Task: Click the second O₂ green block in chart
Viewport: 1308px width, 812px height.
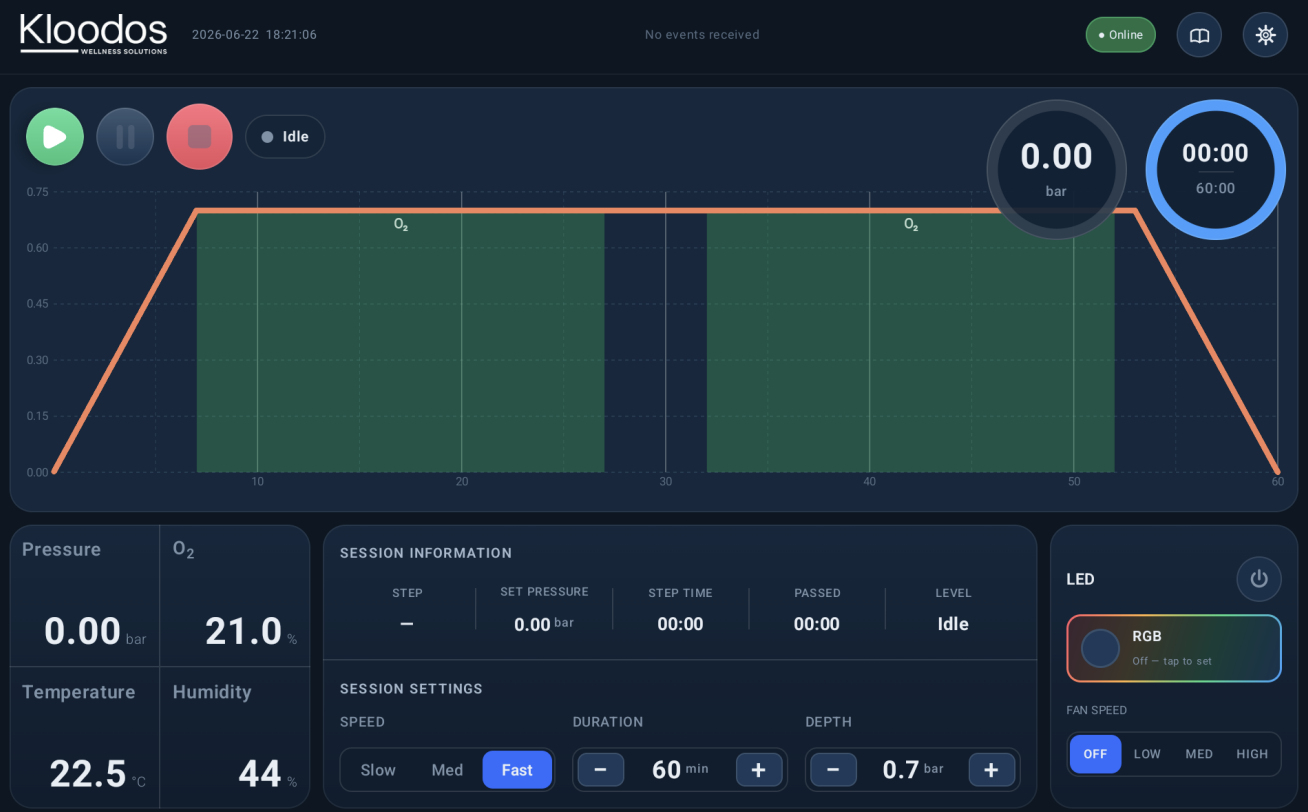Action: (910, 342)
